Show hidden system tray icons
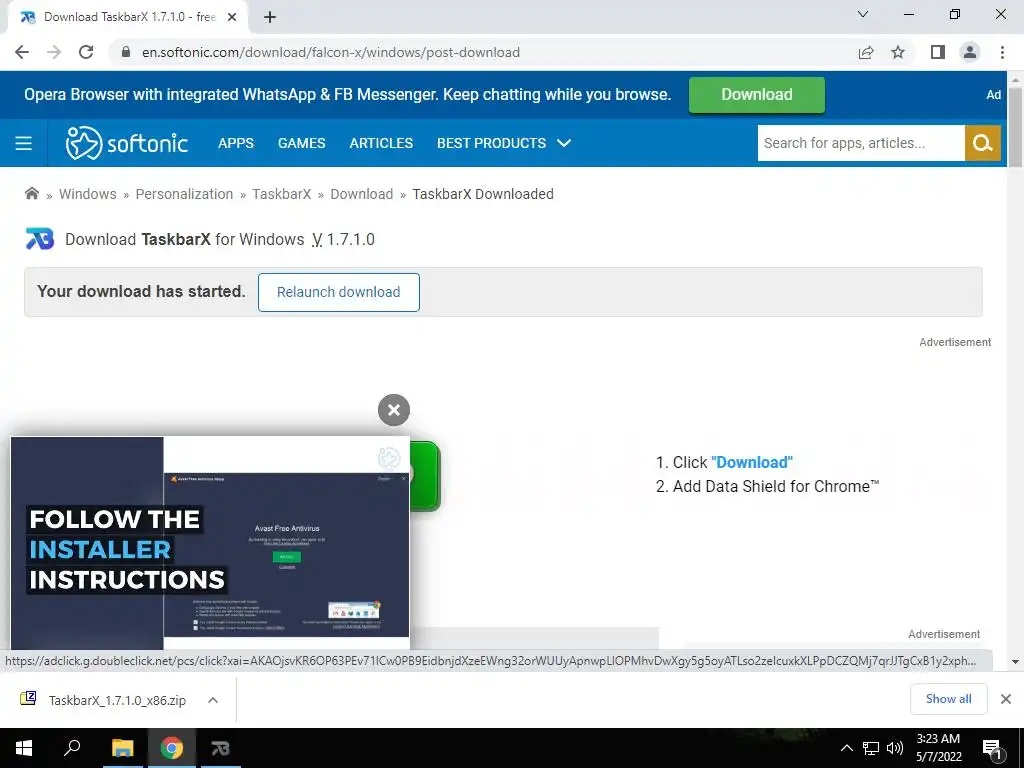This screenshot has height=768, width=1024. [846, 748]
